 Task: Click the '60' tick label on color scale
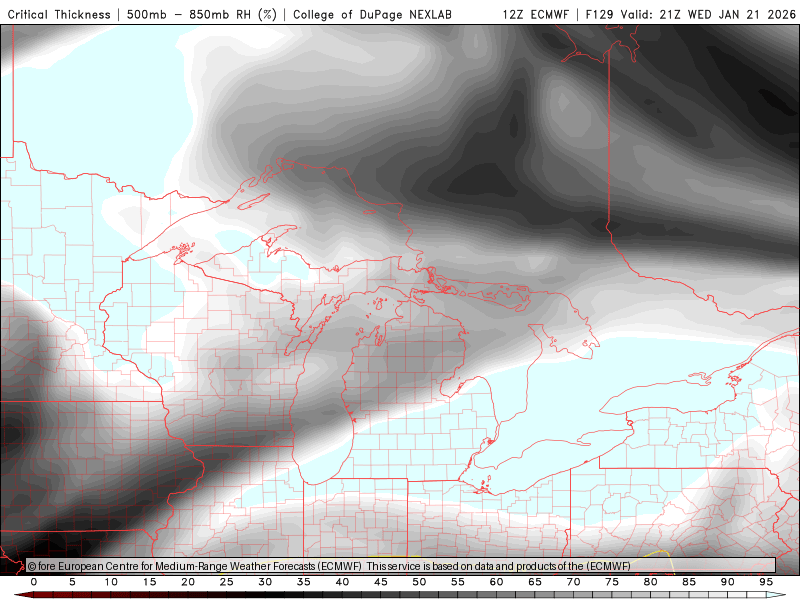496,582
